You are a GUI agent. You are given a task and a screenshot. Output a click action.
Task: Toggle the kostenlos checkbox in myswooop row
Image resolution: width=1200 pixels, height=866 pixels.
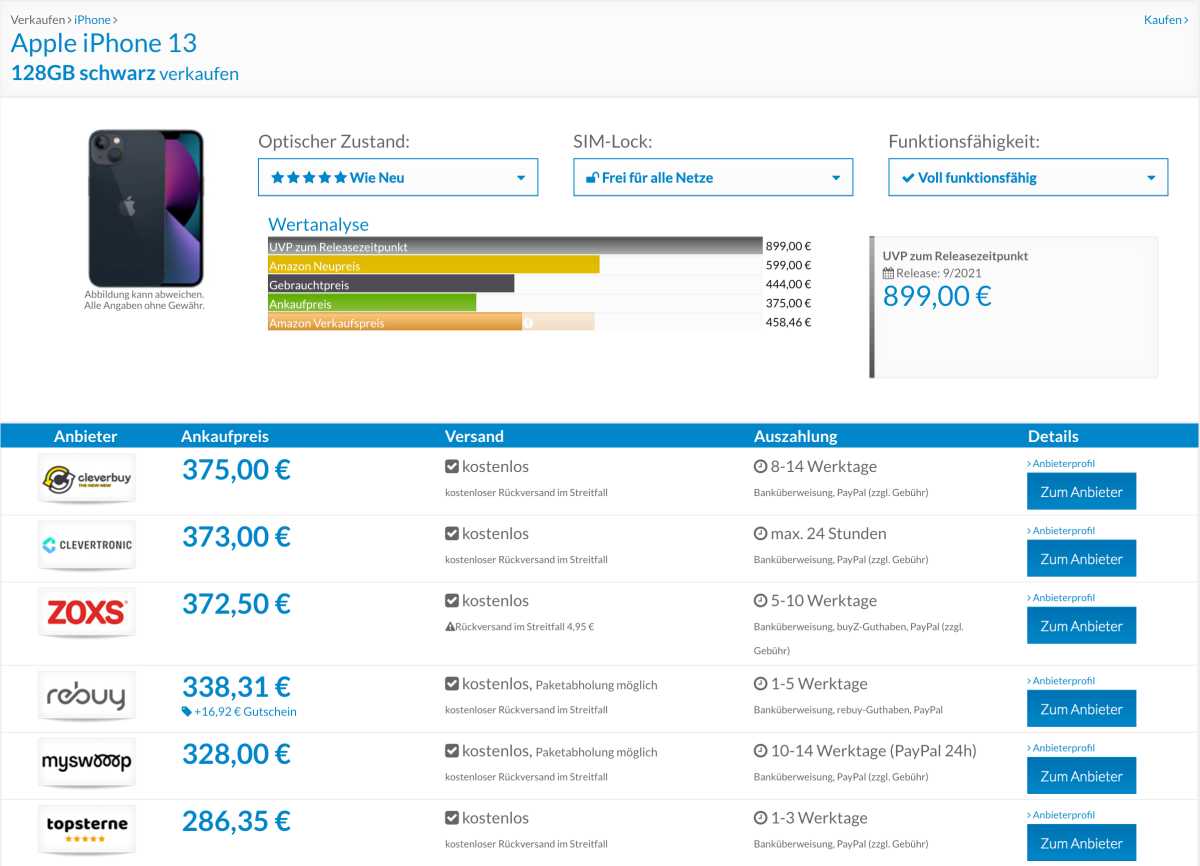tap(452, 751)
